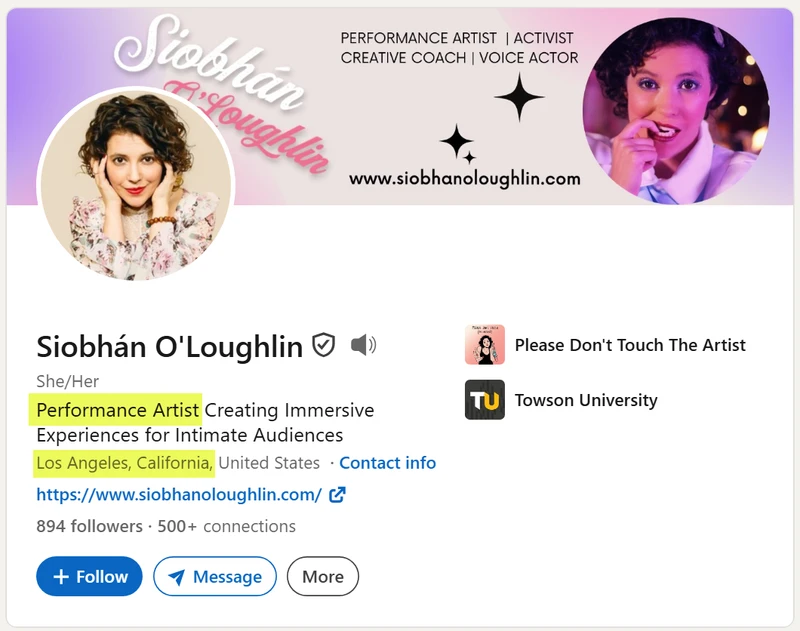Send a message with the Message button
Screen dimensions: 800x631
pos(215,576)
